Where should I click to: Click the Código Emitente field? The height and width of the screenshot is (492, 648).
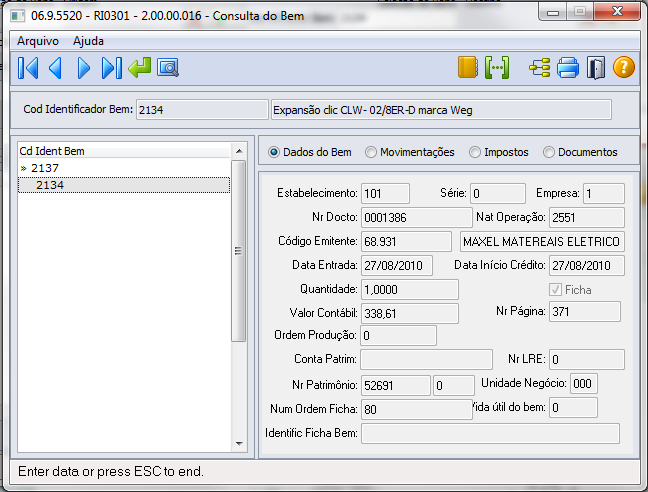point(406,242)
